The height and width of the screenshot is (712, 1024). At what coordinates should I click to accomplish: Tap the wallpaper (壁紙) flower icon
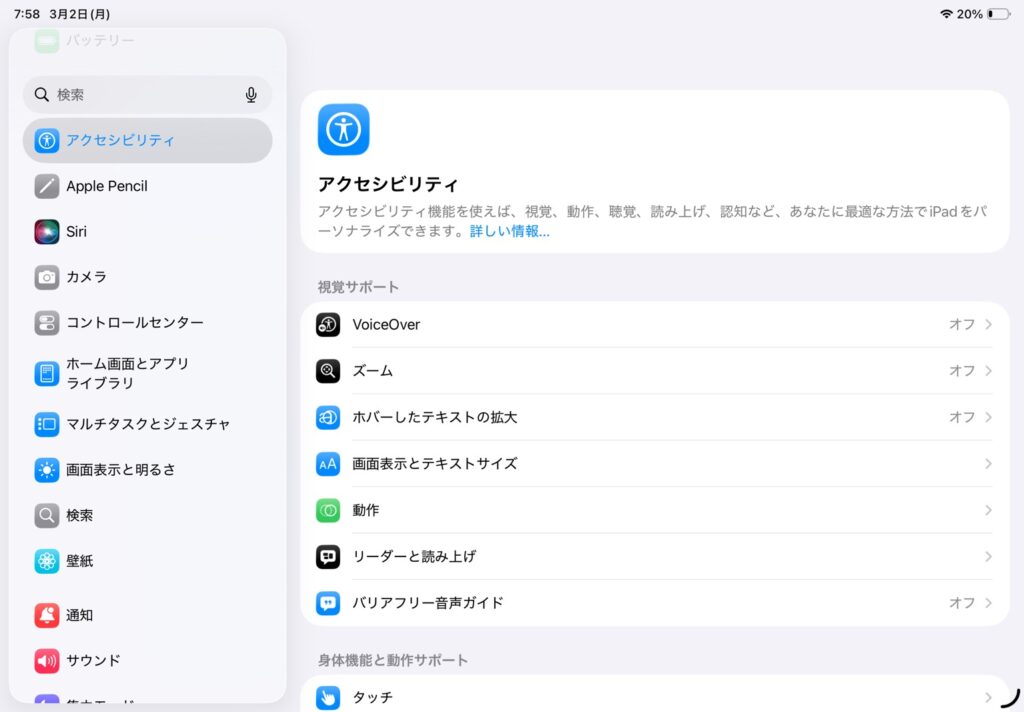pyautogui.click(x=47, y=561)
